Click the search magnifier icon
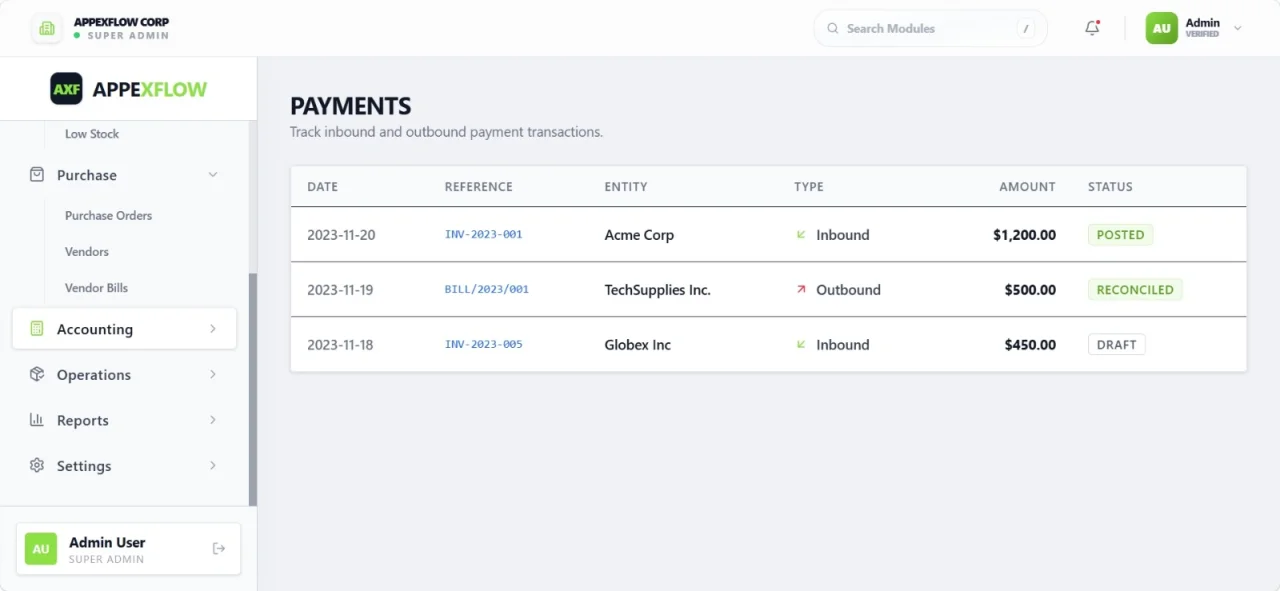Viewport: 1280px width, 591px height. pos(833,28)
